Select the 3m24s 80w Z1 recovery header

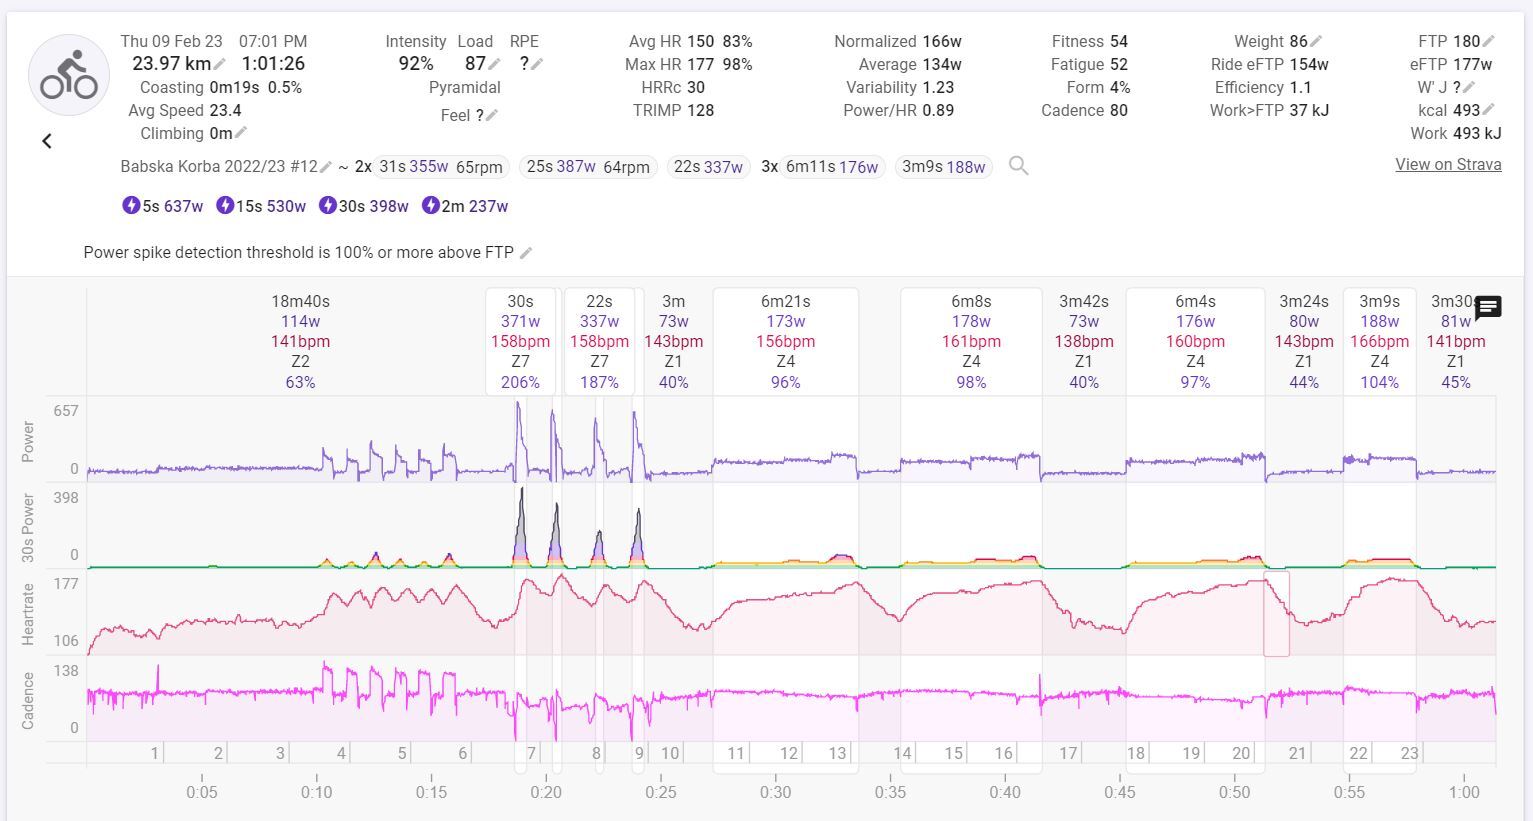[1304, 341]
